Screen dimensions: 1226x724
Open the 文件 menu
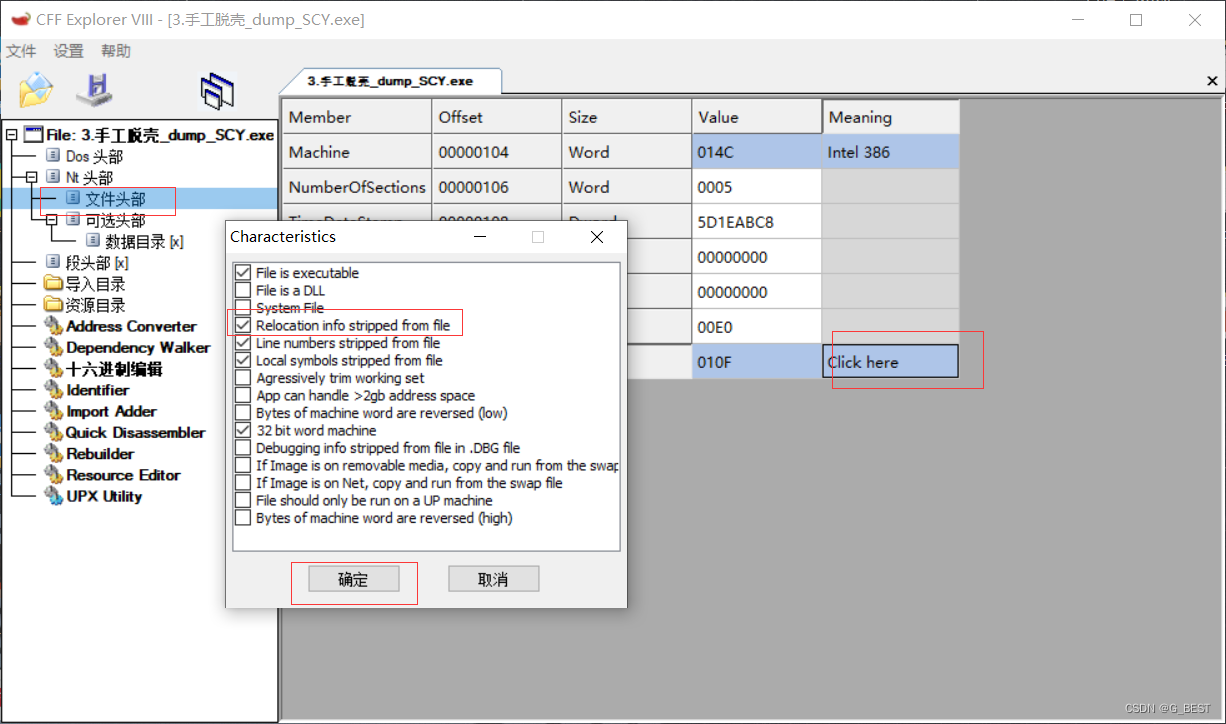click(x=21, y=51)
